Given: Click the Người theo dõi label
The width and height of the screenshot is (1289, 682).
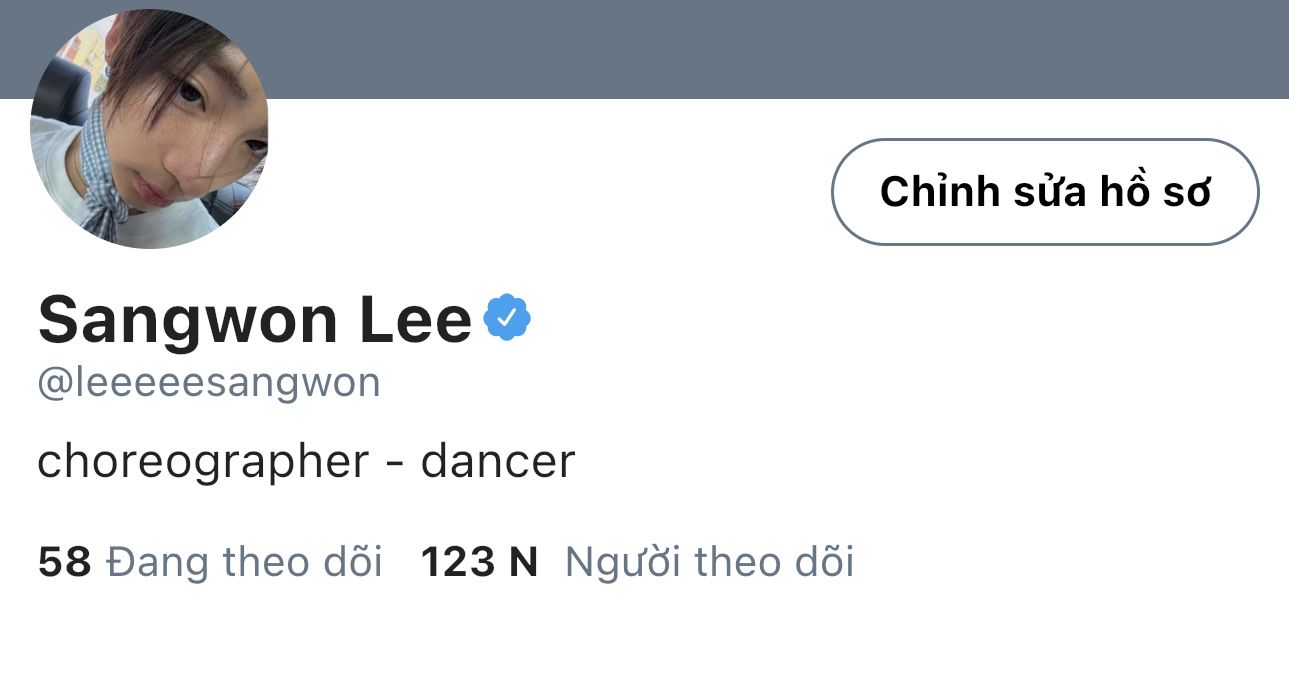Looking at the screenshot, I should [709, 562].
